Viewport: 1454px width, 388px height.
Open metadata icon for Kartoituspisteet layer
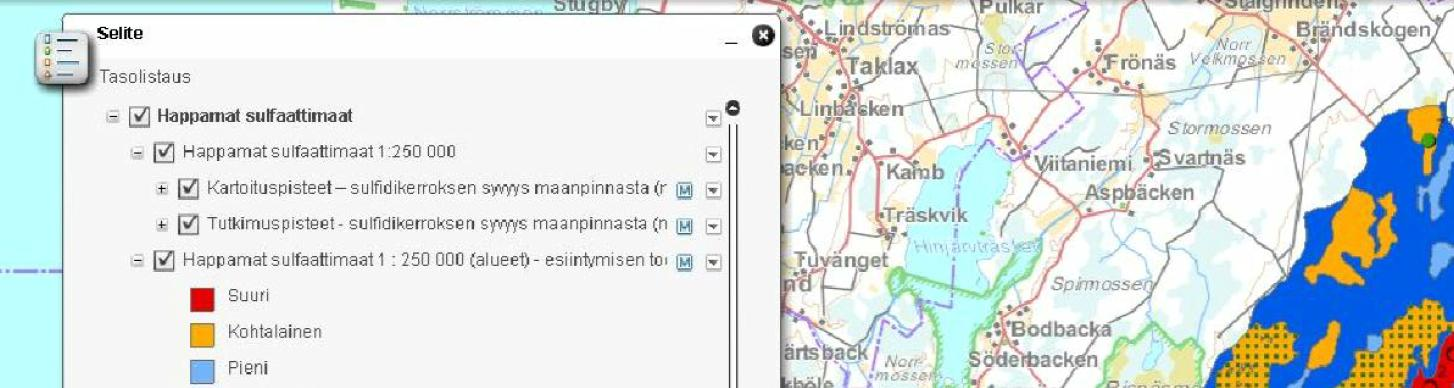pos(685,191)
